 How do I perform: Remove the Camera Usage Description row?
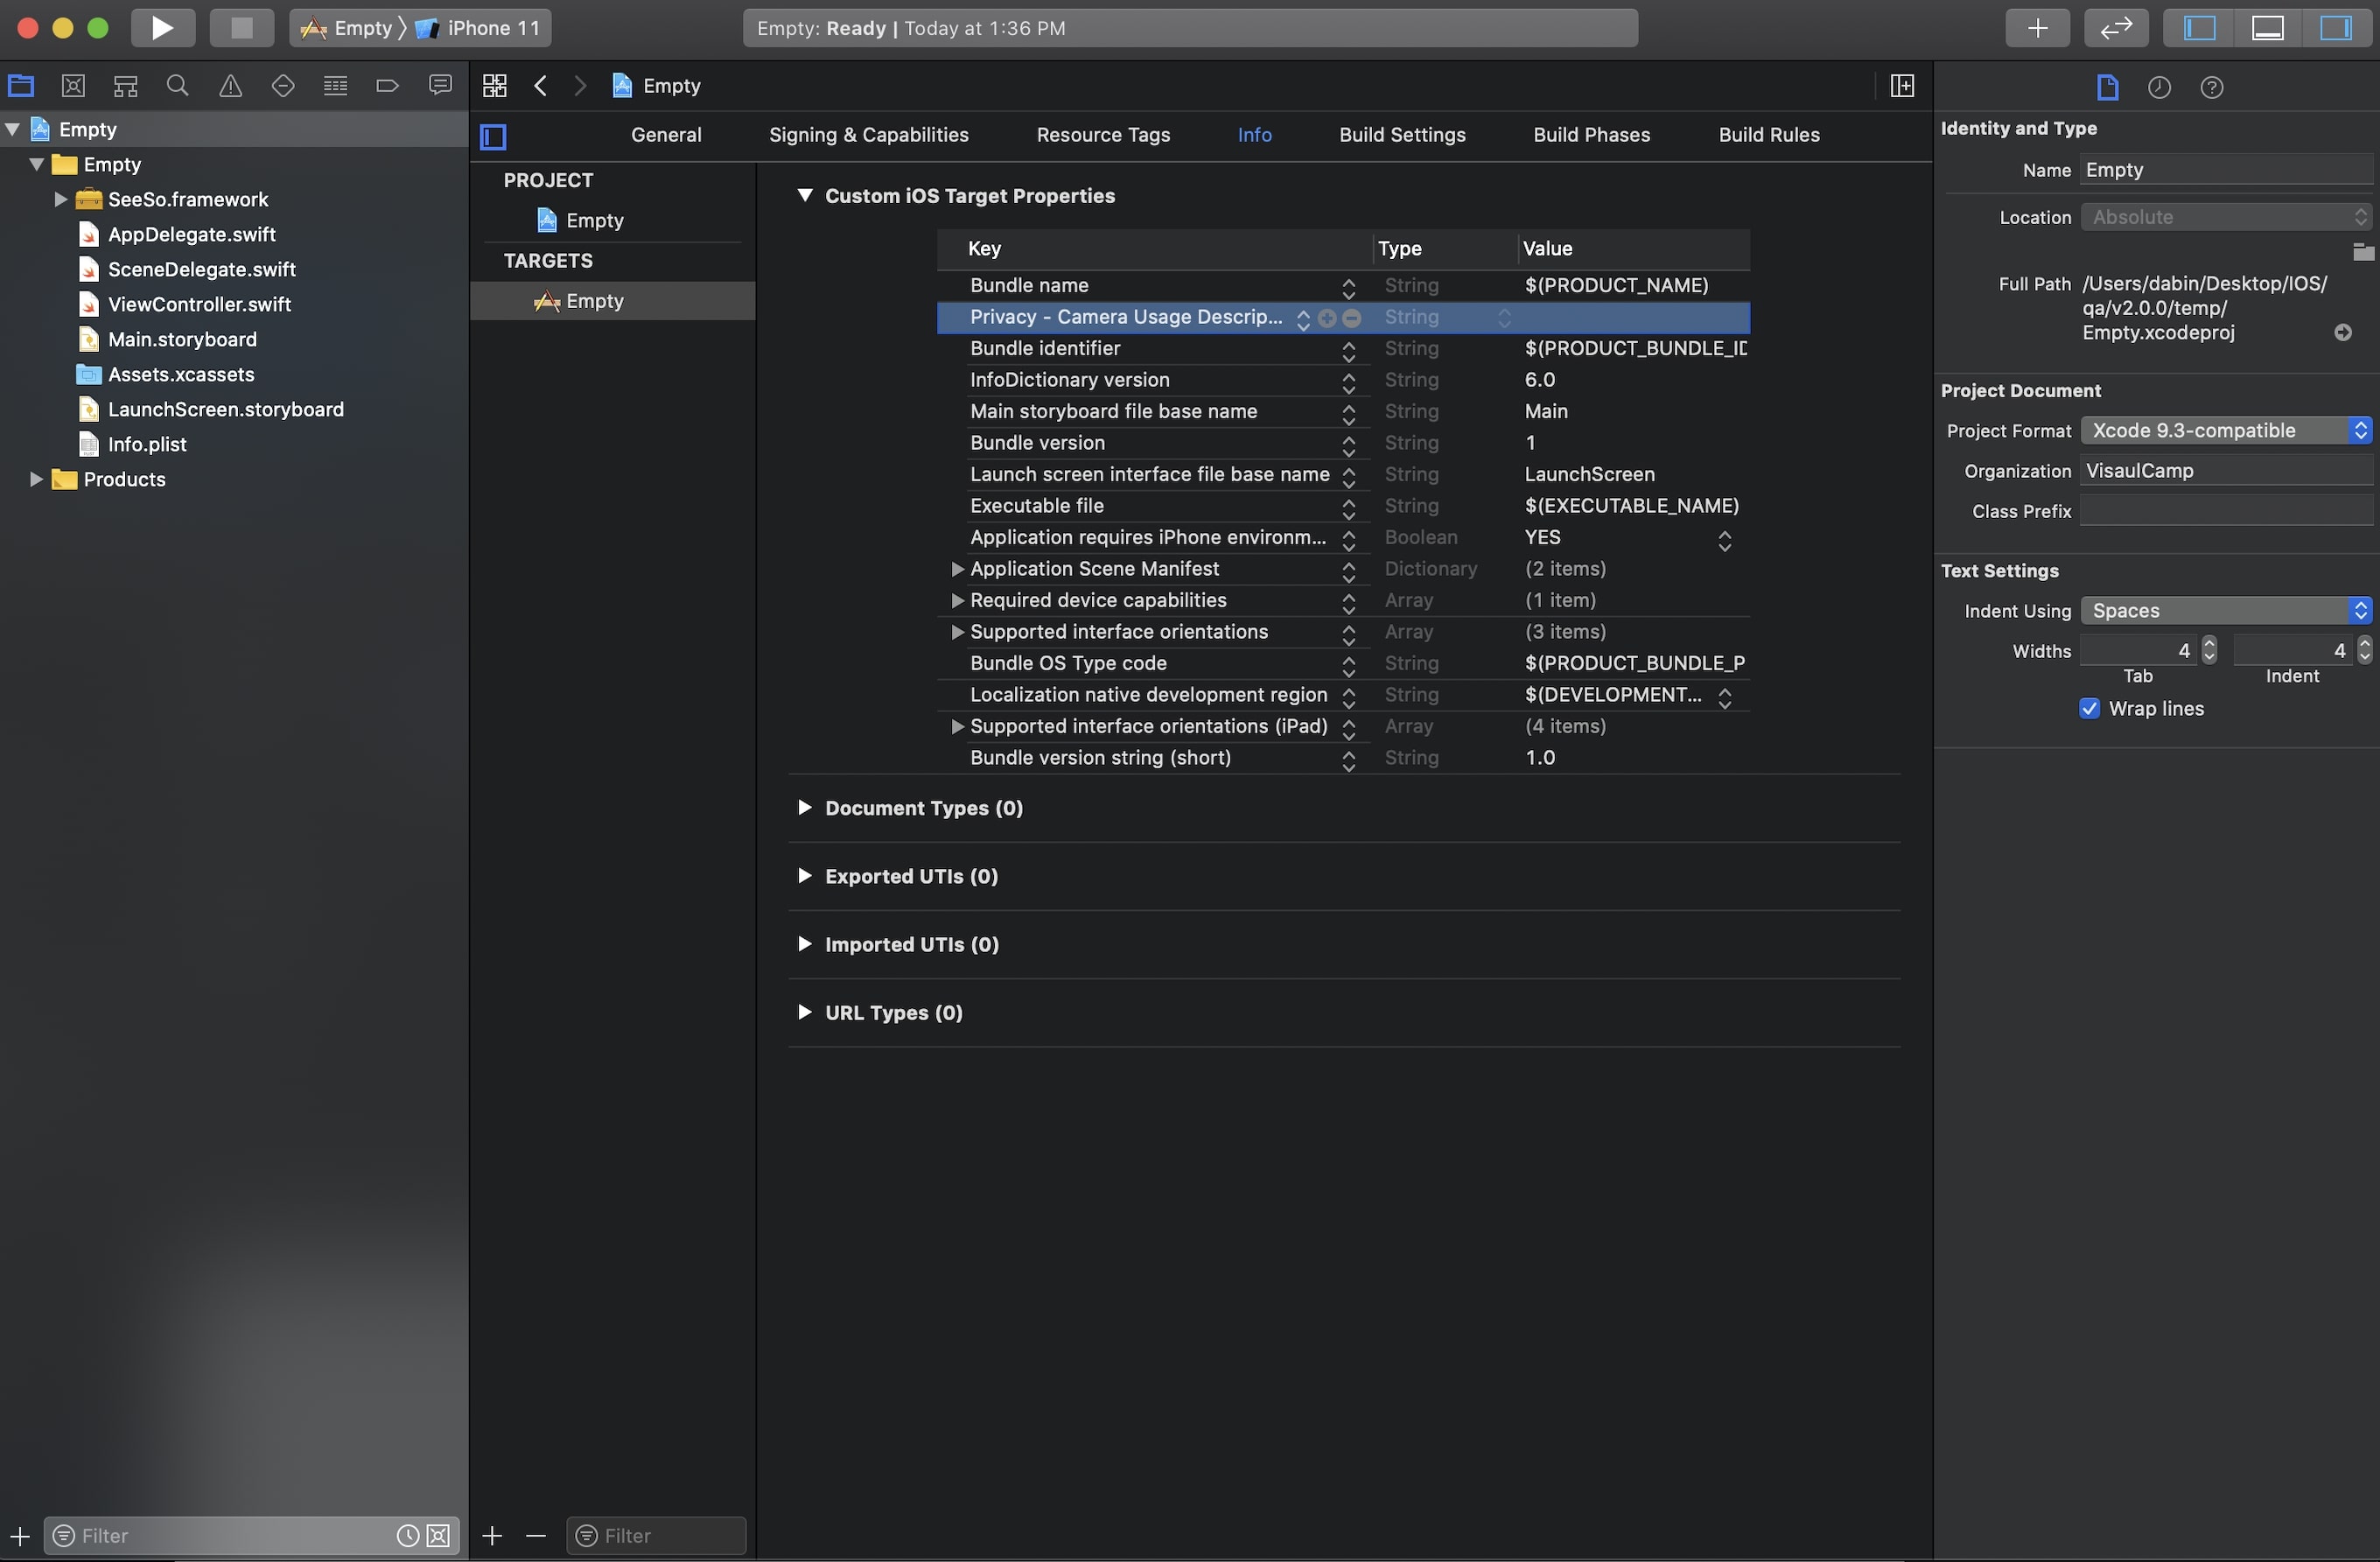(x=1352, y=318)
